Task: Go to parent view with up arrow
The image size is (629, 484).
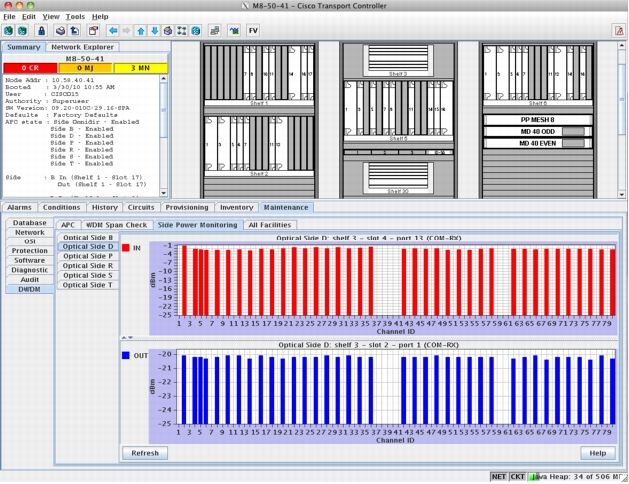Action: (x=141, y=30)
